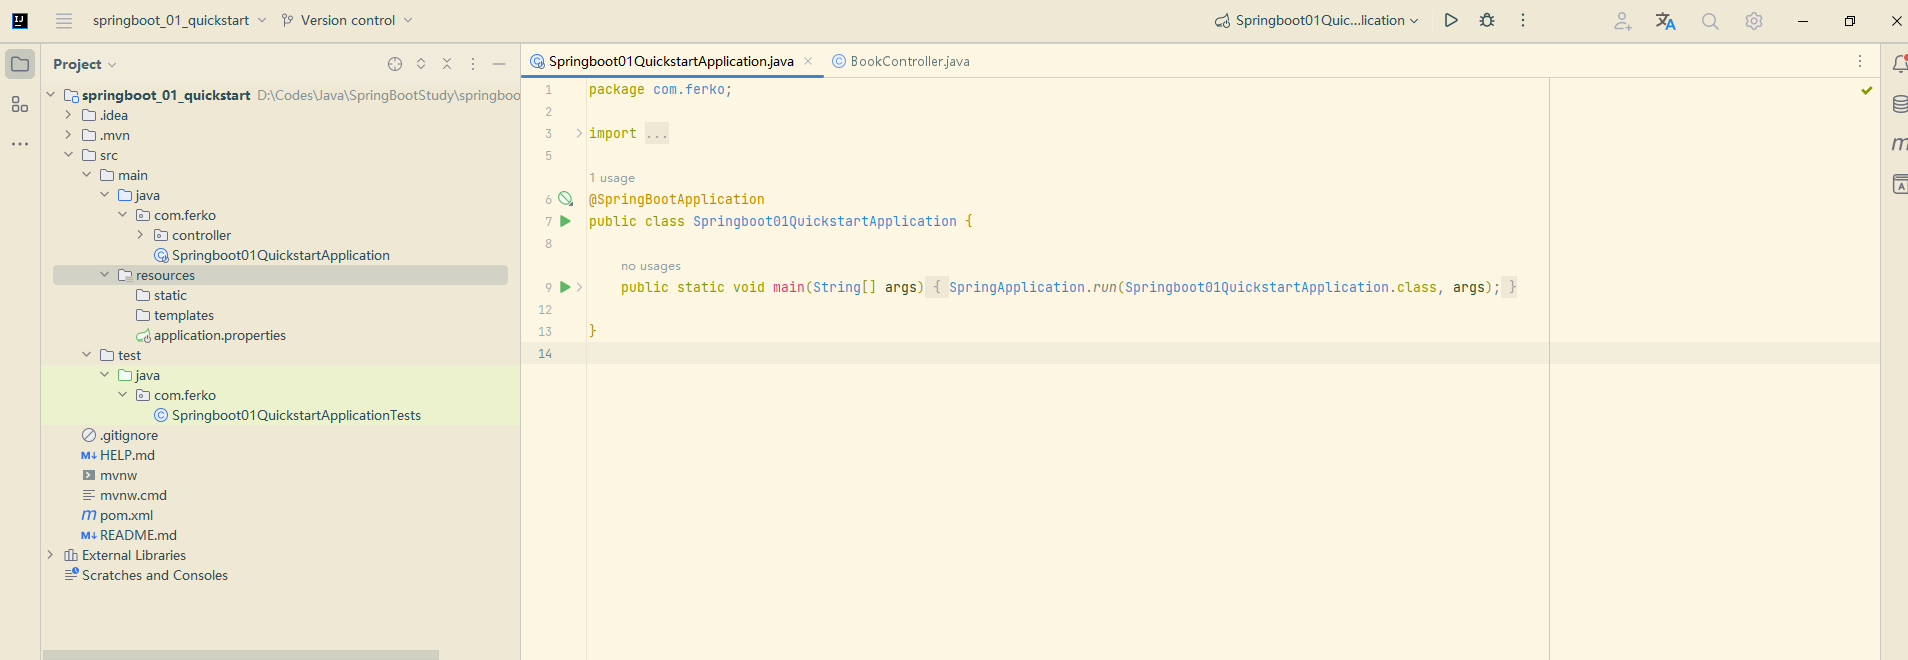The height and width of the screenshot is (660, 1908).
Task: Toggle the Project tool window folder icon
Action: coord(20,64)
